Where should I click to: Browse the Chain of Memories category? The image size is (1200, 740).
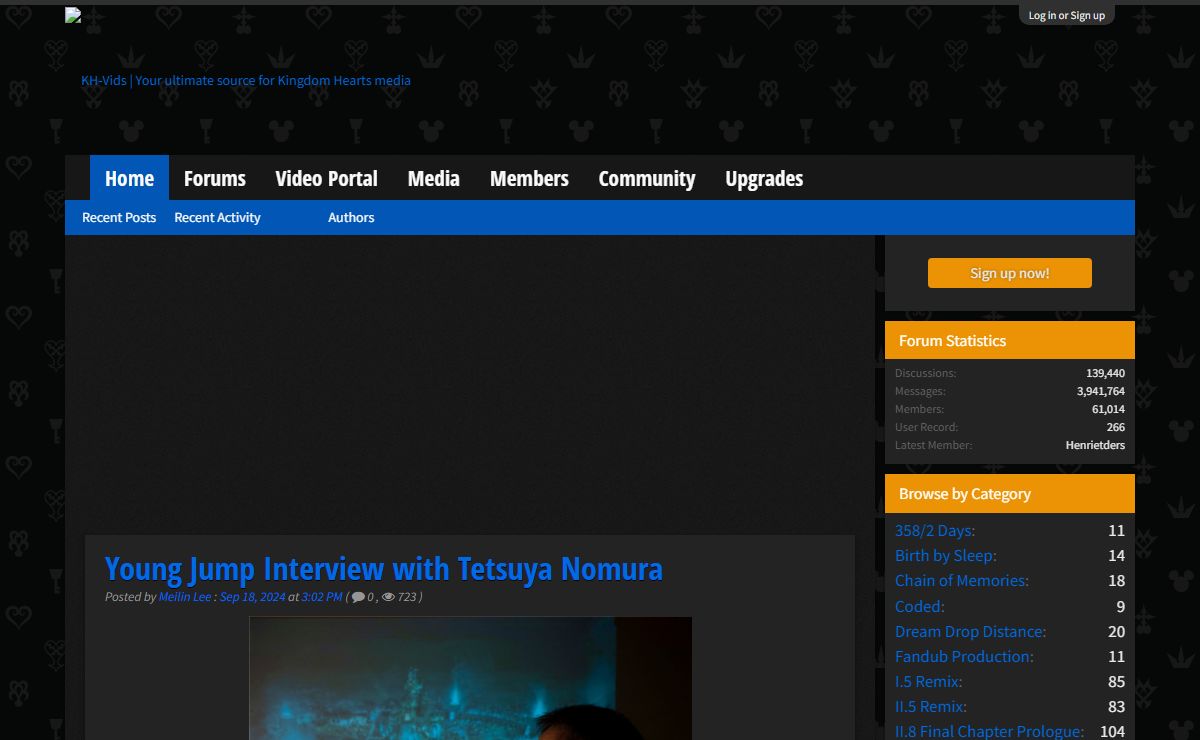pos(962,580)
